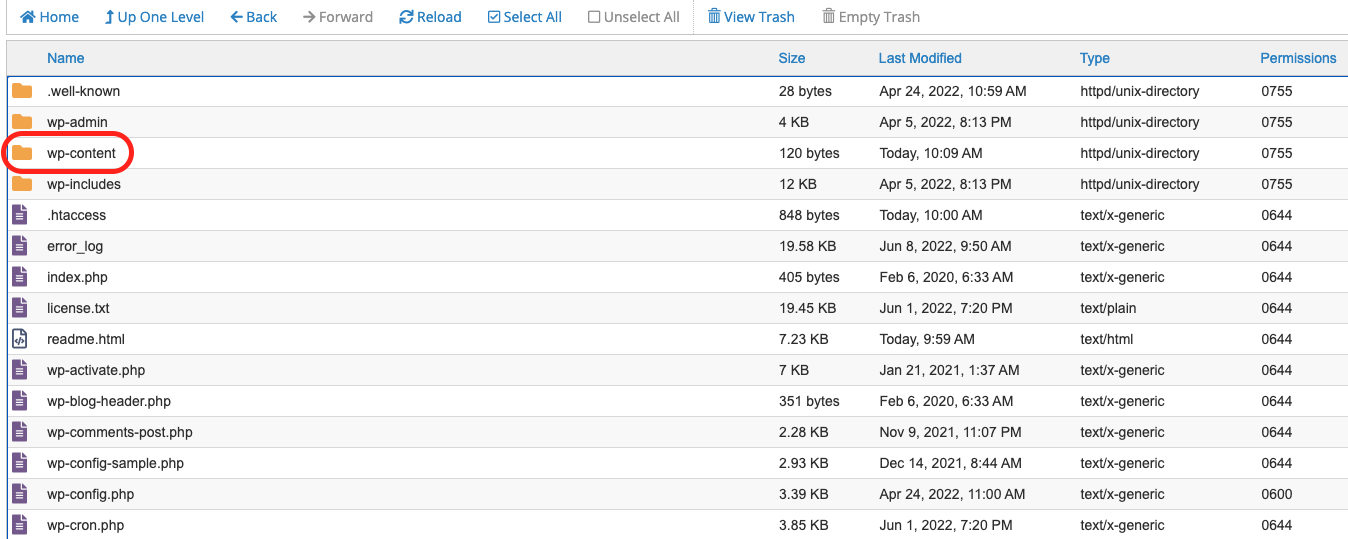Click the .well-known folder icon

22,91
